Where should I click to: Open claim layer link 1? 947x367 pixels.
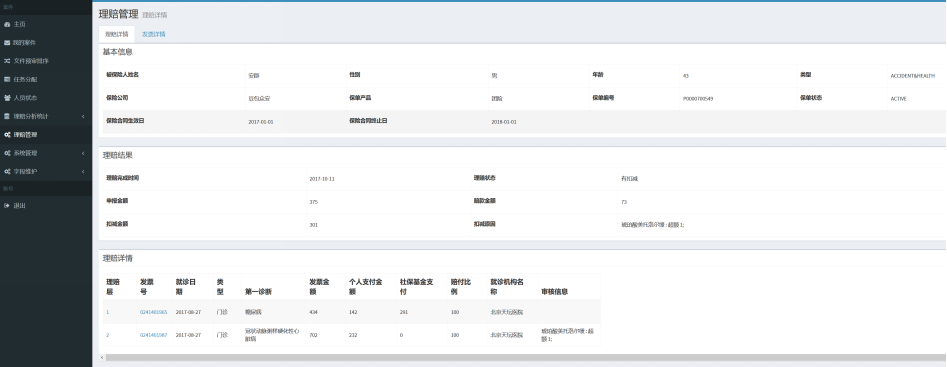click(108, 312)
